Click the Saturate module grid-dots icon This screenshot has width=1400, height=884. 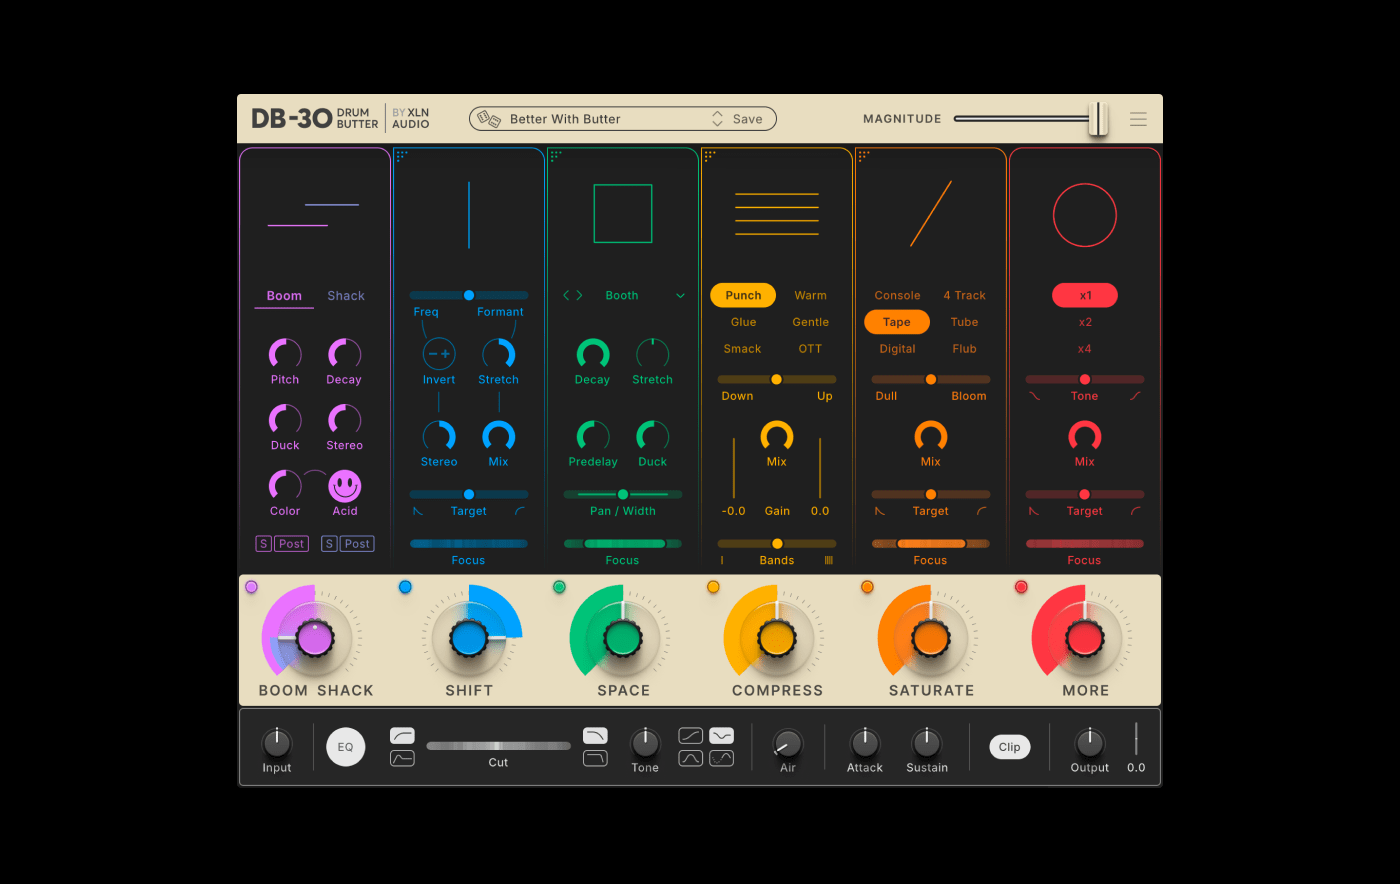[864, 156]
